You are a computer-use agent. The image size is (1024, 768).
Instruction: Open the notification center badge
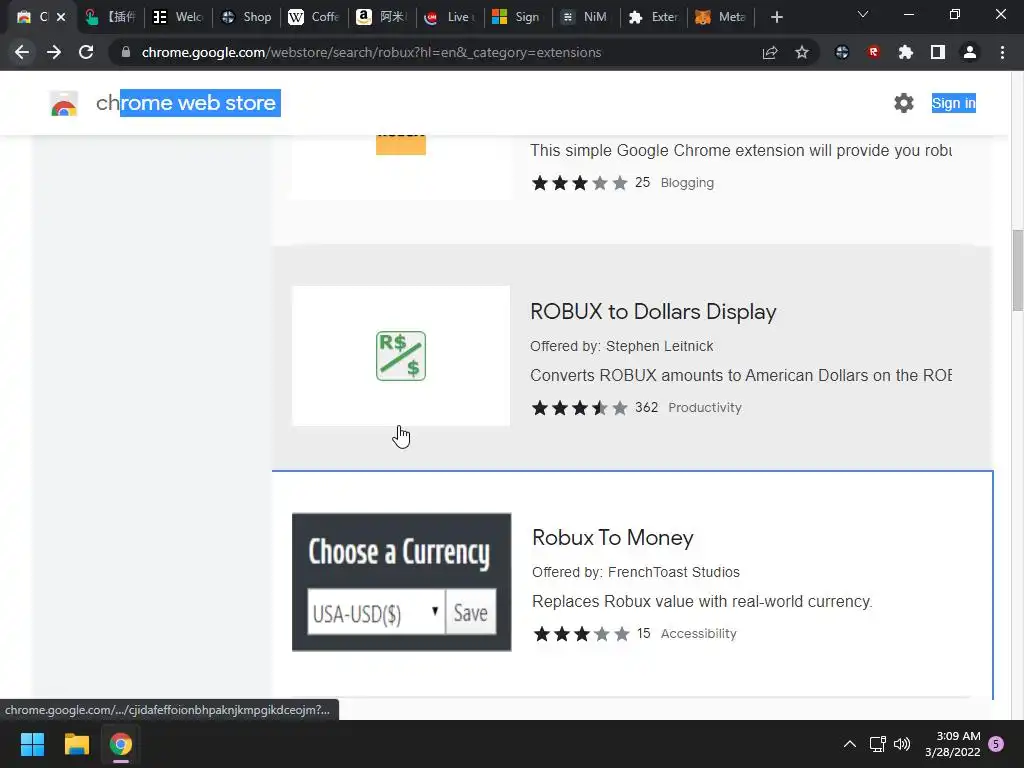[996, 744]
